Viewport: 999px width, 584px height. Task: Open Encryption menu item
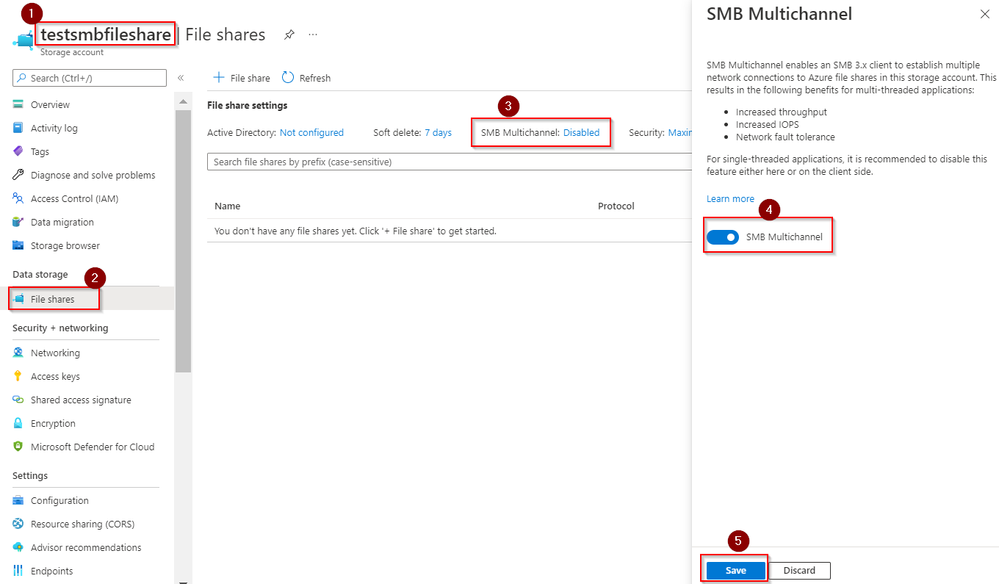(x=53, y=424)
